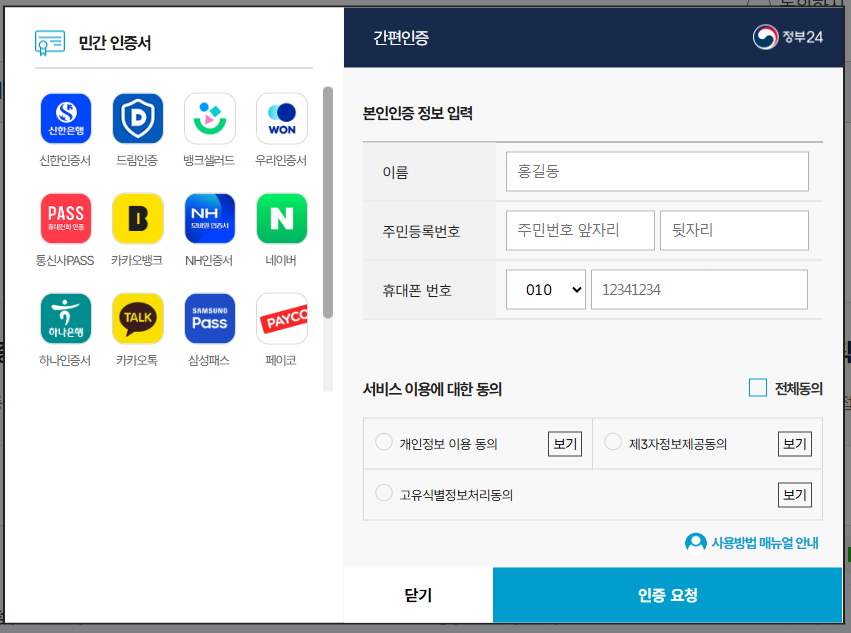Click the 카카오톡 label text
This screenshot has width=851, height=633.
pyautogui.click(x=137, y=360)
